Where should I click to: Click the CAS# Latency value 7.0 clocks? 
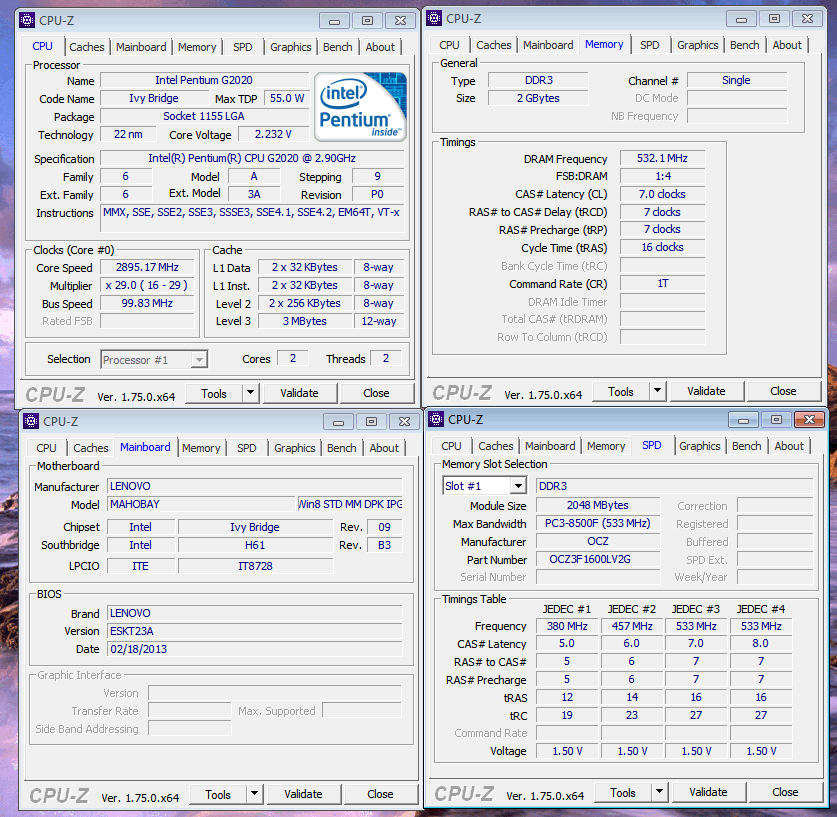coord(662,194)
